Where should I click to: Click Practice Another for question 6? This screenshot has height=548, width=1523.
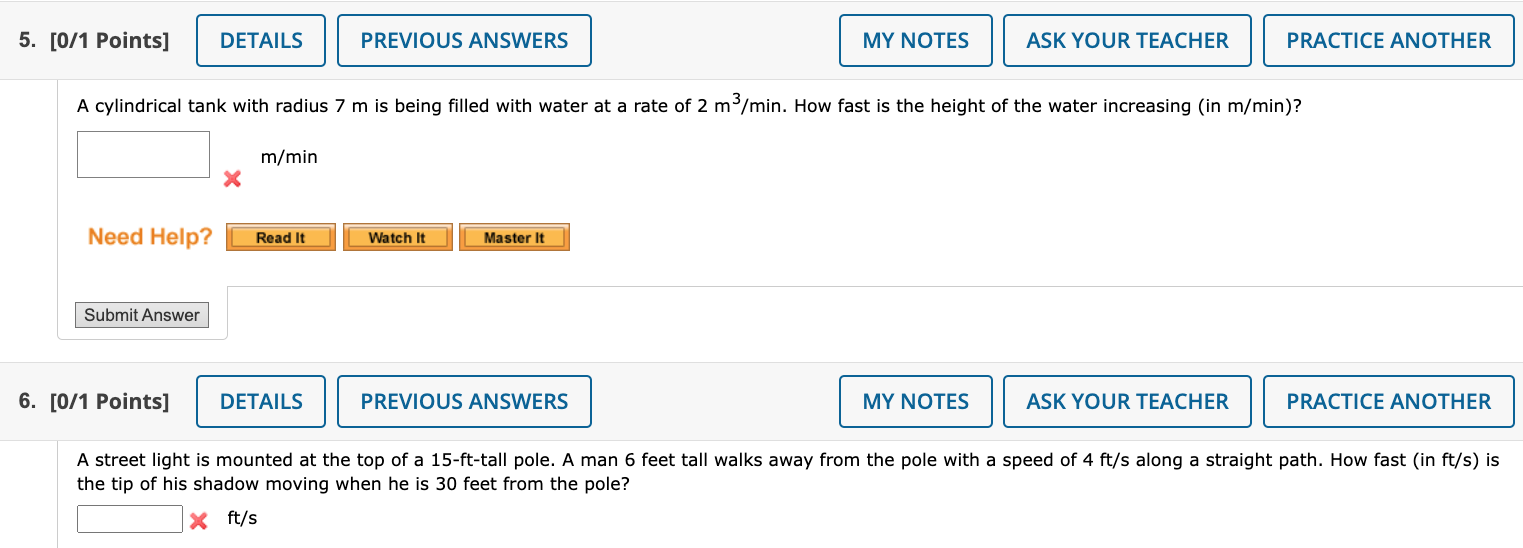point(1388,402)
